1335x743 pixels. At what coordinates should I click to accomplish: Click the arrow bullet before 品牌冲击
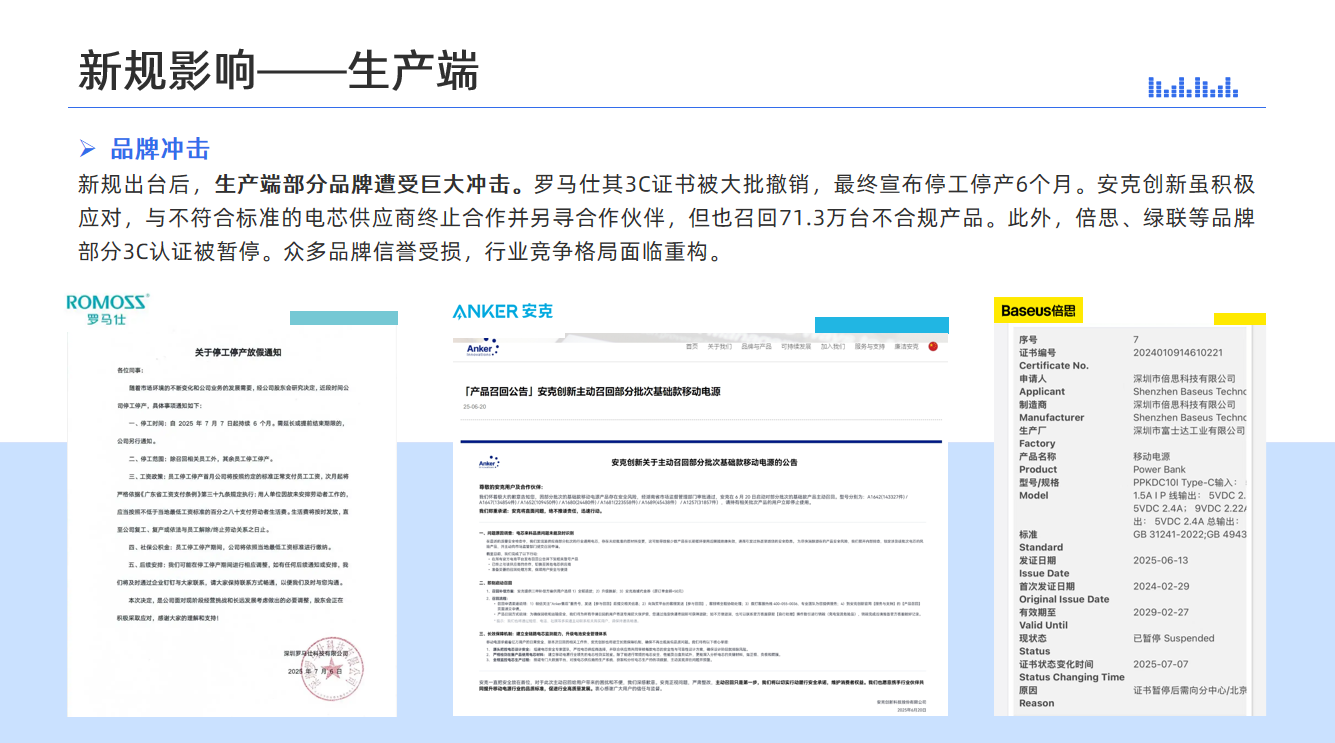pos(88,150)
